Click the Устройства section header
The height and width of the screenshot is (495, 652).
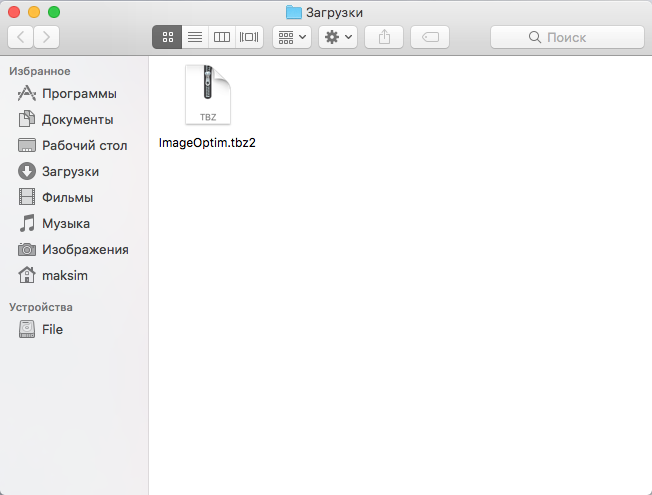[41, 307]
